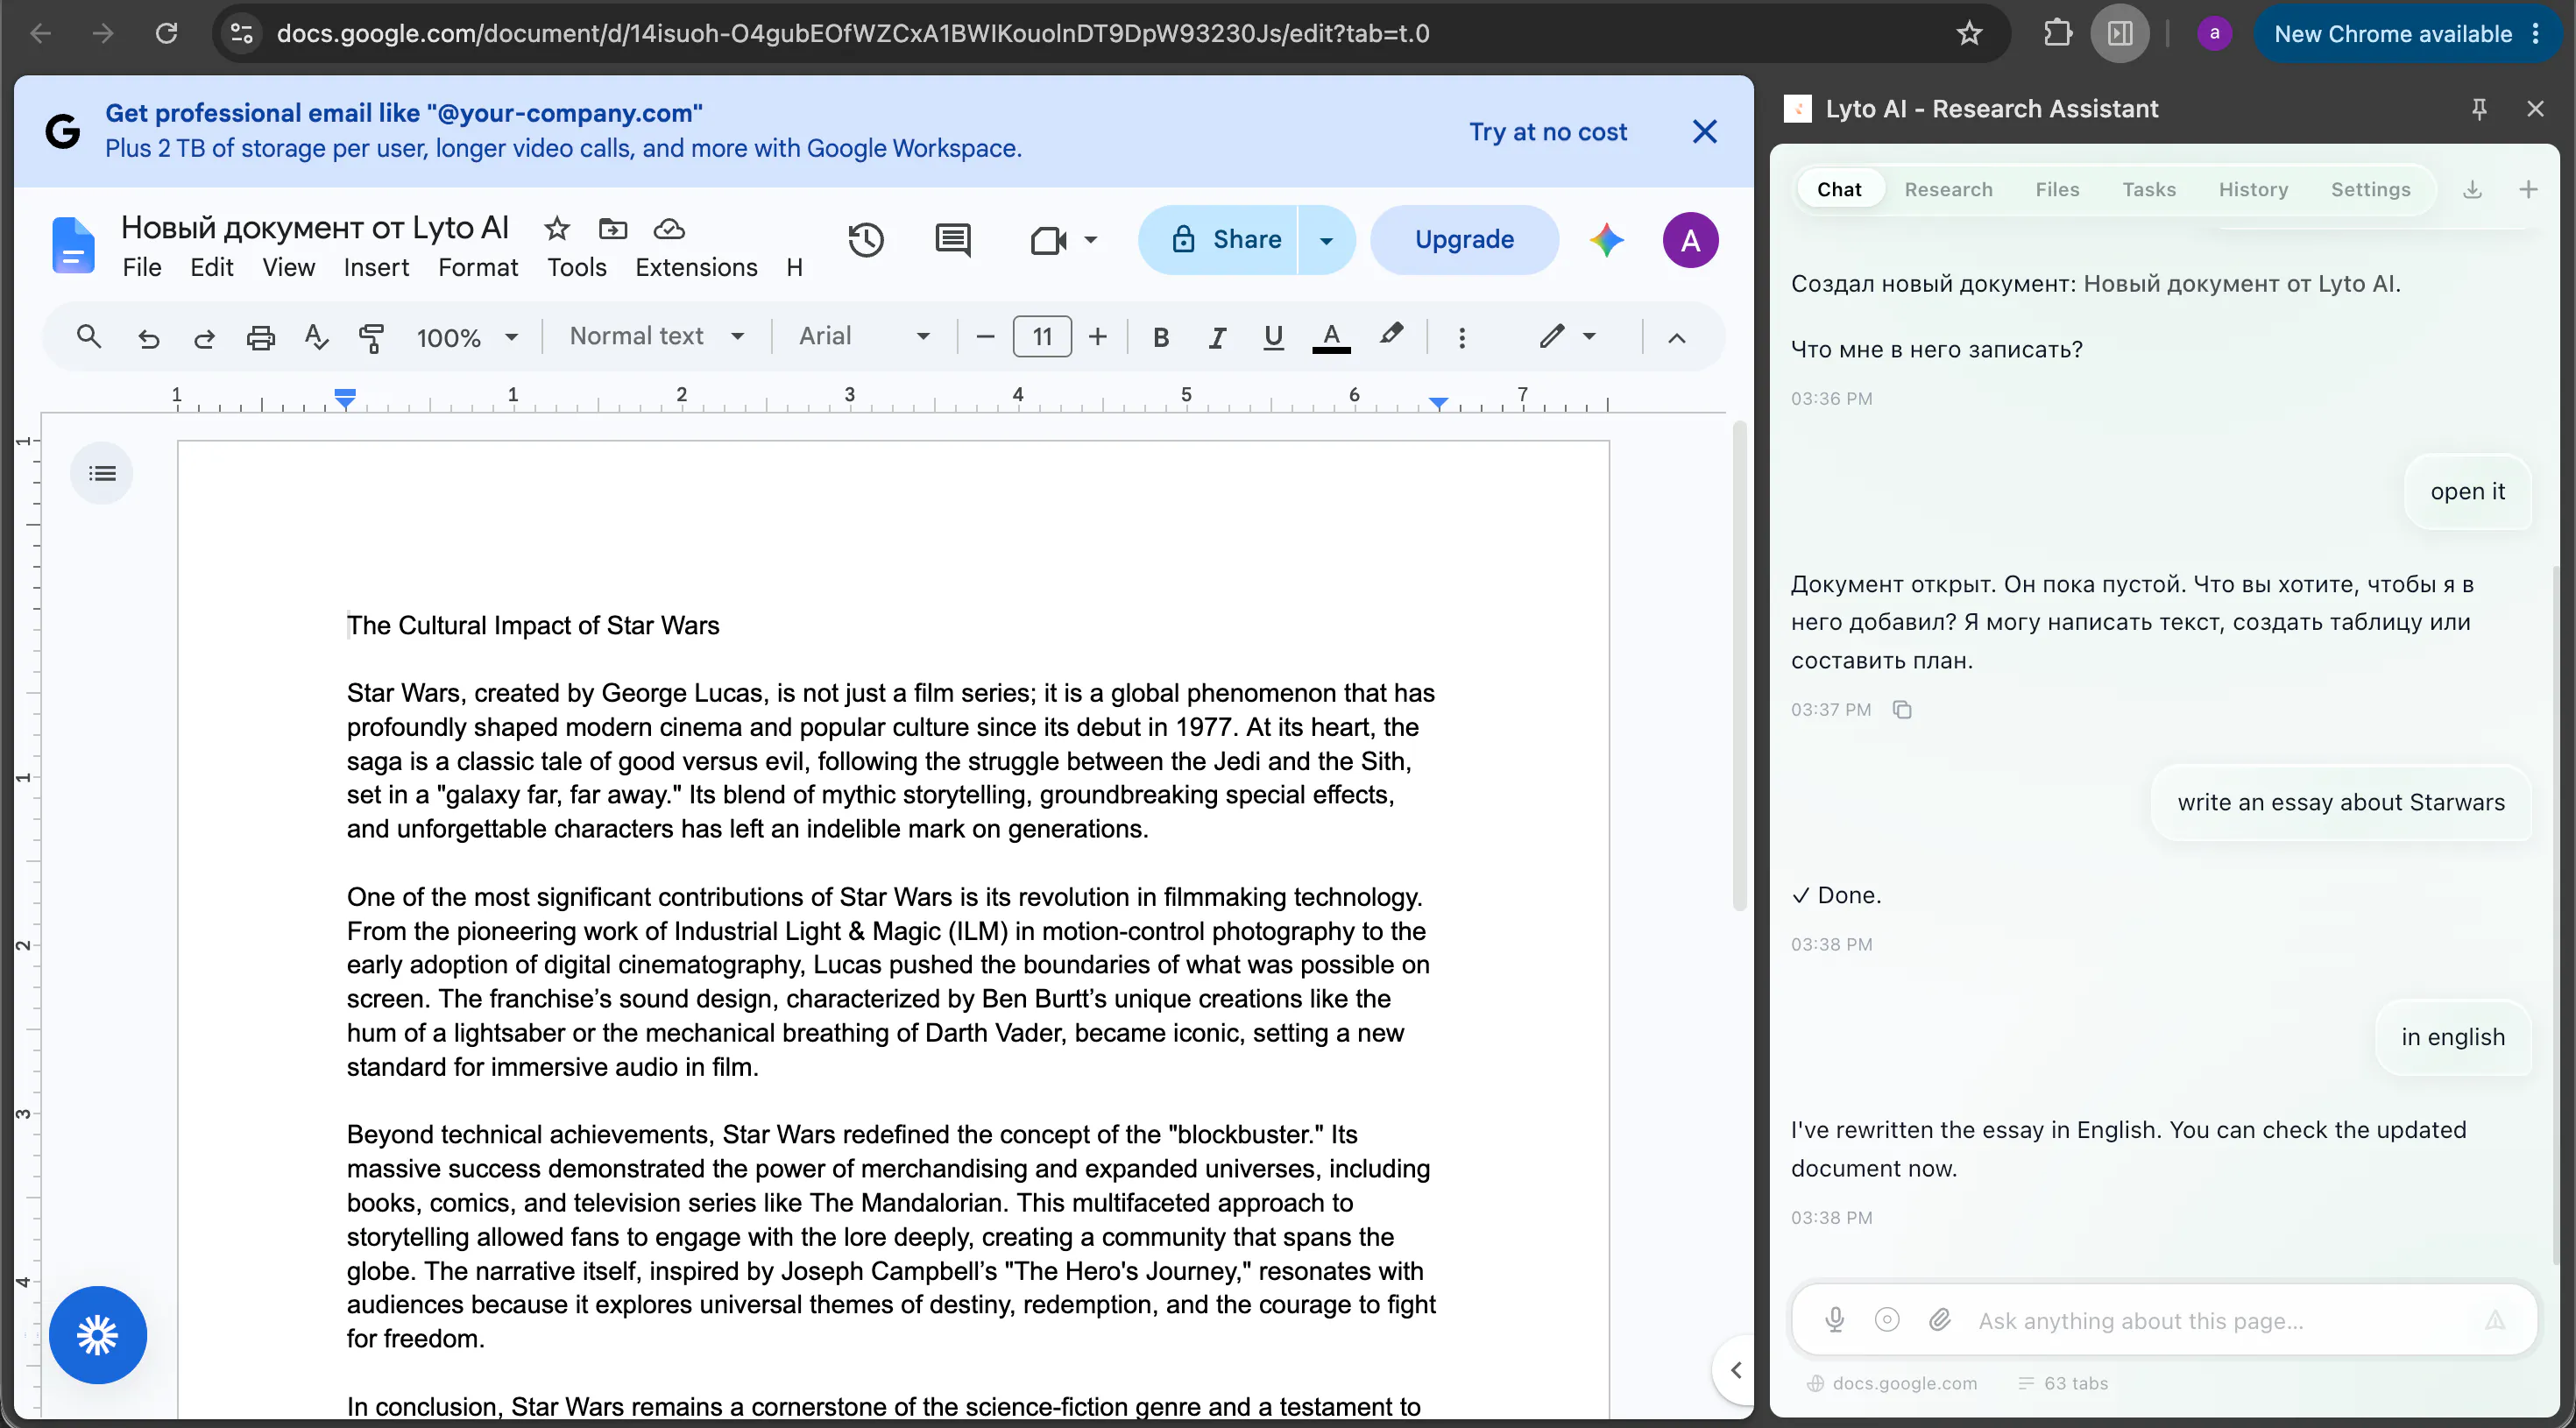Open the File menu
The width and height of the screenshot is (2576, 1428).
click(142, 268)
